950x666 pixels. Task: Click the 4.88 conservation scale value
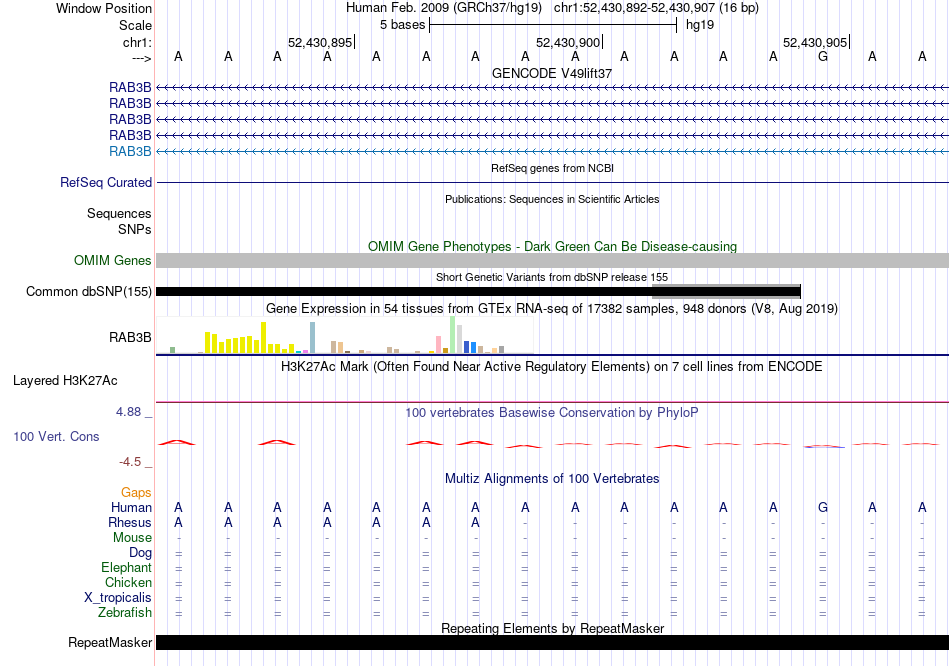(128, 412)
